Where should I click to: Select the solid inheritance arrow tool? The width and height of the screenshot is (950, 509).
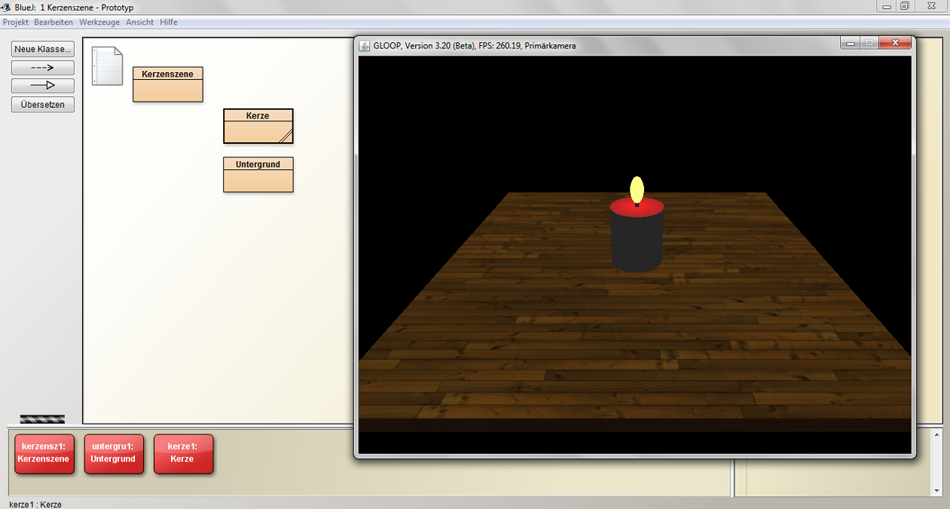tap(43, 86)
